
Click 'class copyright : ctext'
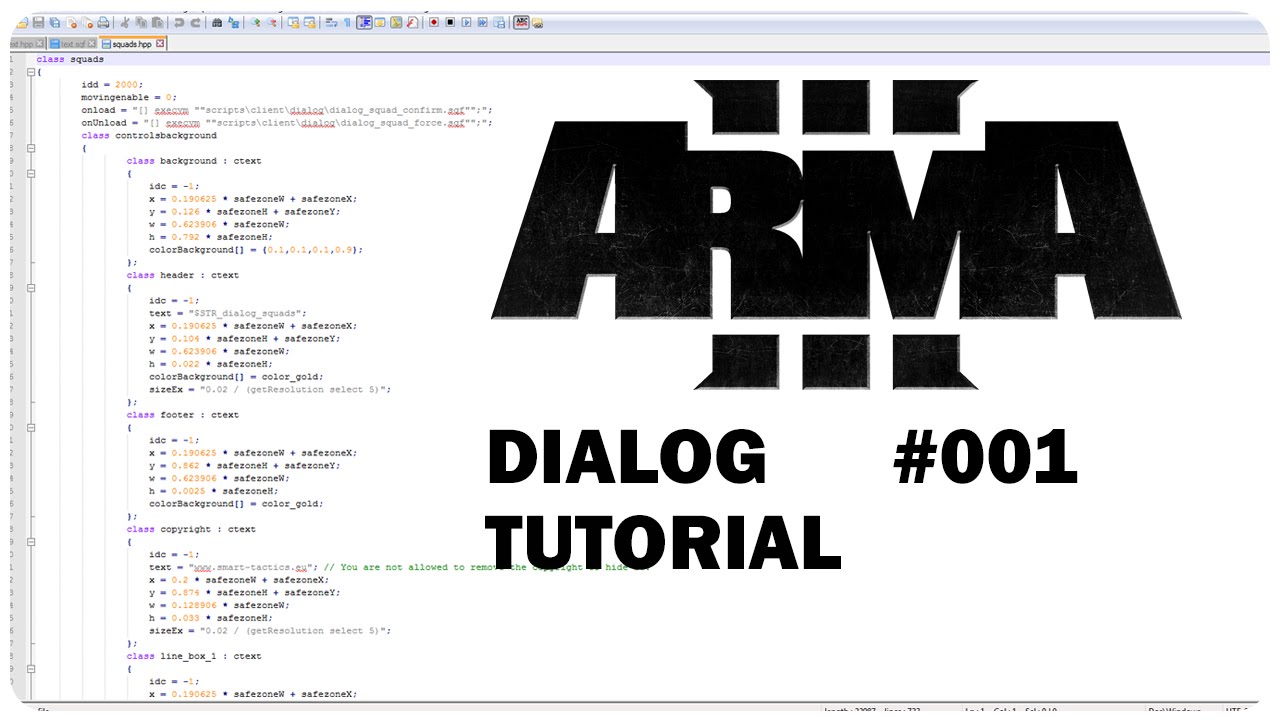click(x=191, y=529)
